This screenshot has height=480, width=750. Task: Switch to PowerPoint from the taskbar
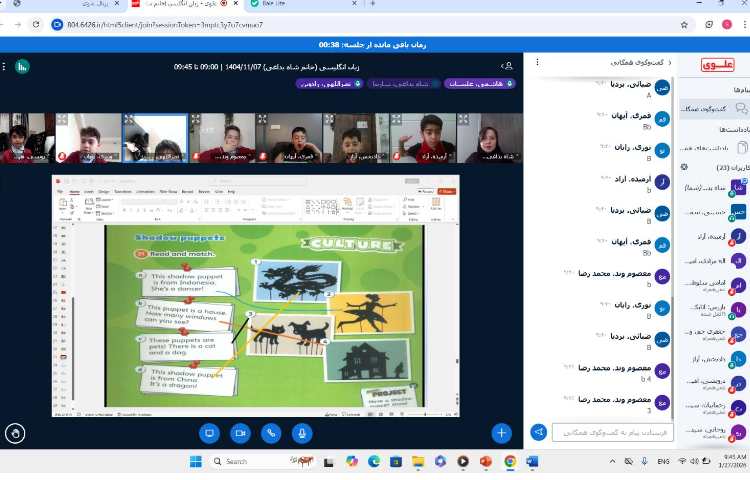pyautogui.click(x=485, y=461)
